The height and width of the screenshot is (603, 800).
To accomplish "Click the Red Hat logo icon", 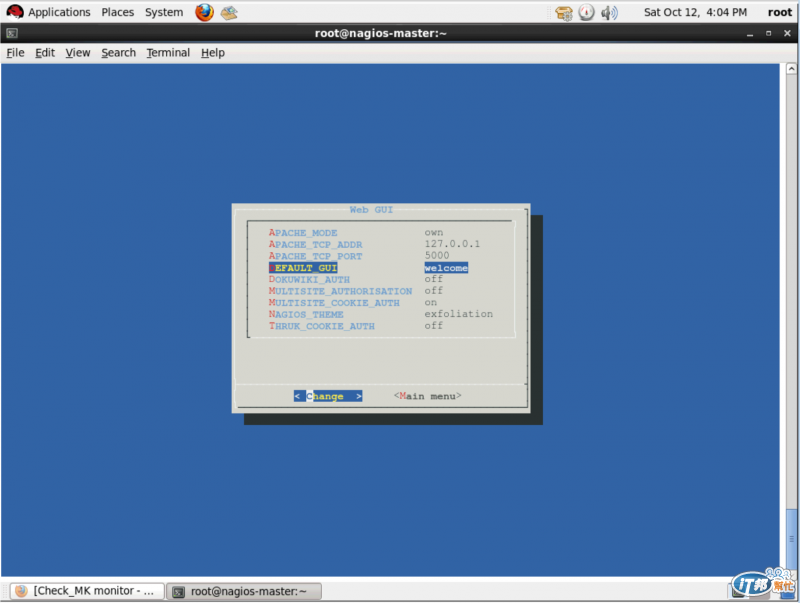I will 15,12.
